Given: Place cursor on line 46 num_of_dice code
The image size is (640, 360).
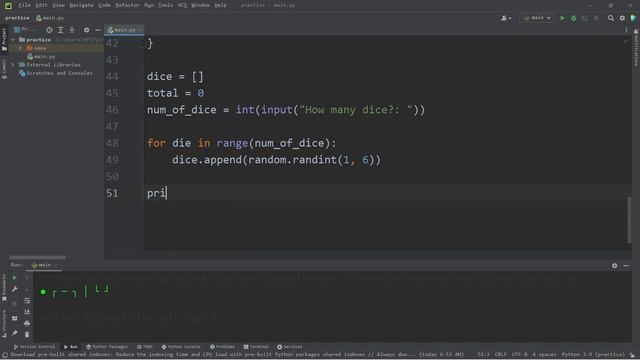Looking at the screenshot, I should coord(182,110).
